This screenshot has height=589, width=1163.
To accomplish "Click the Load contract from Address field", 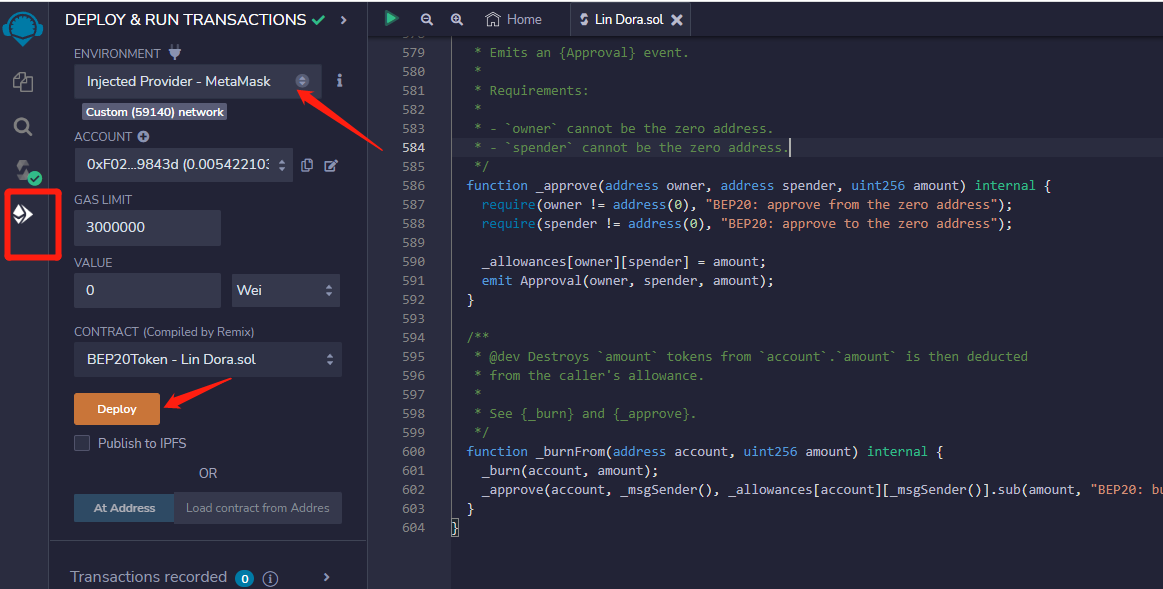I will (x=258, y=508).
